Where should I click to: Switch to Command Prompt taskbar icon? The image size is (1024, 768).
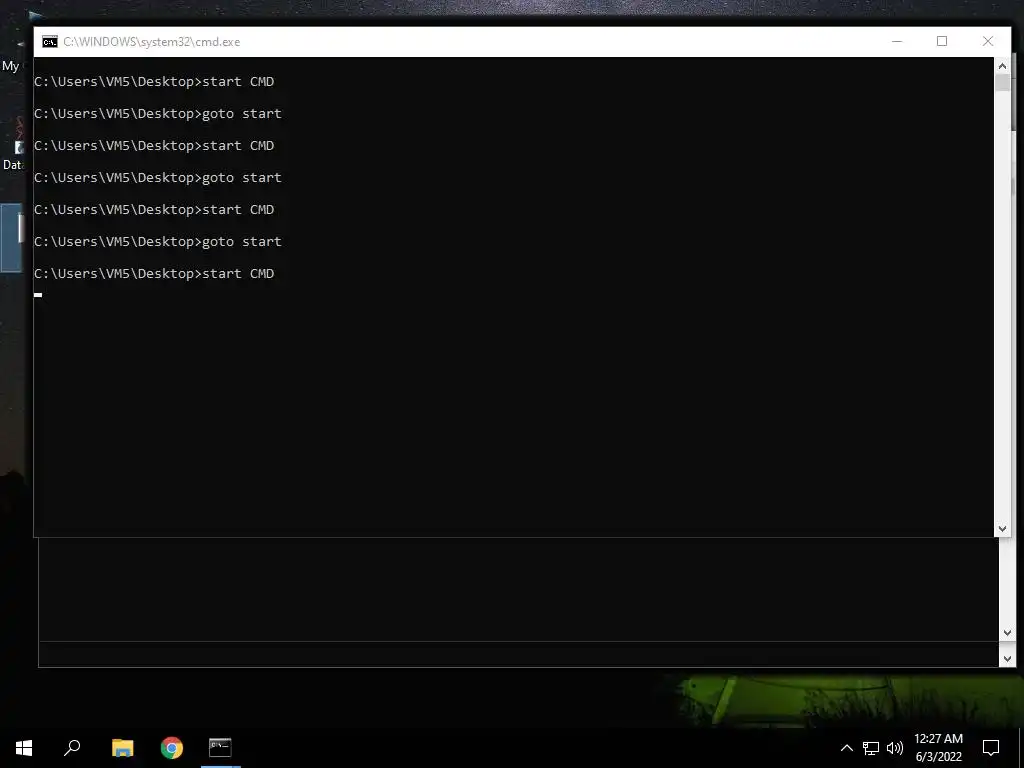click(220, 748)
